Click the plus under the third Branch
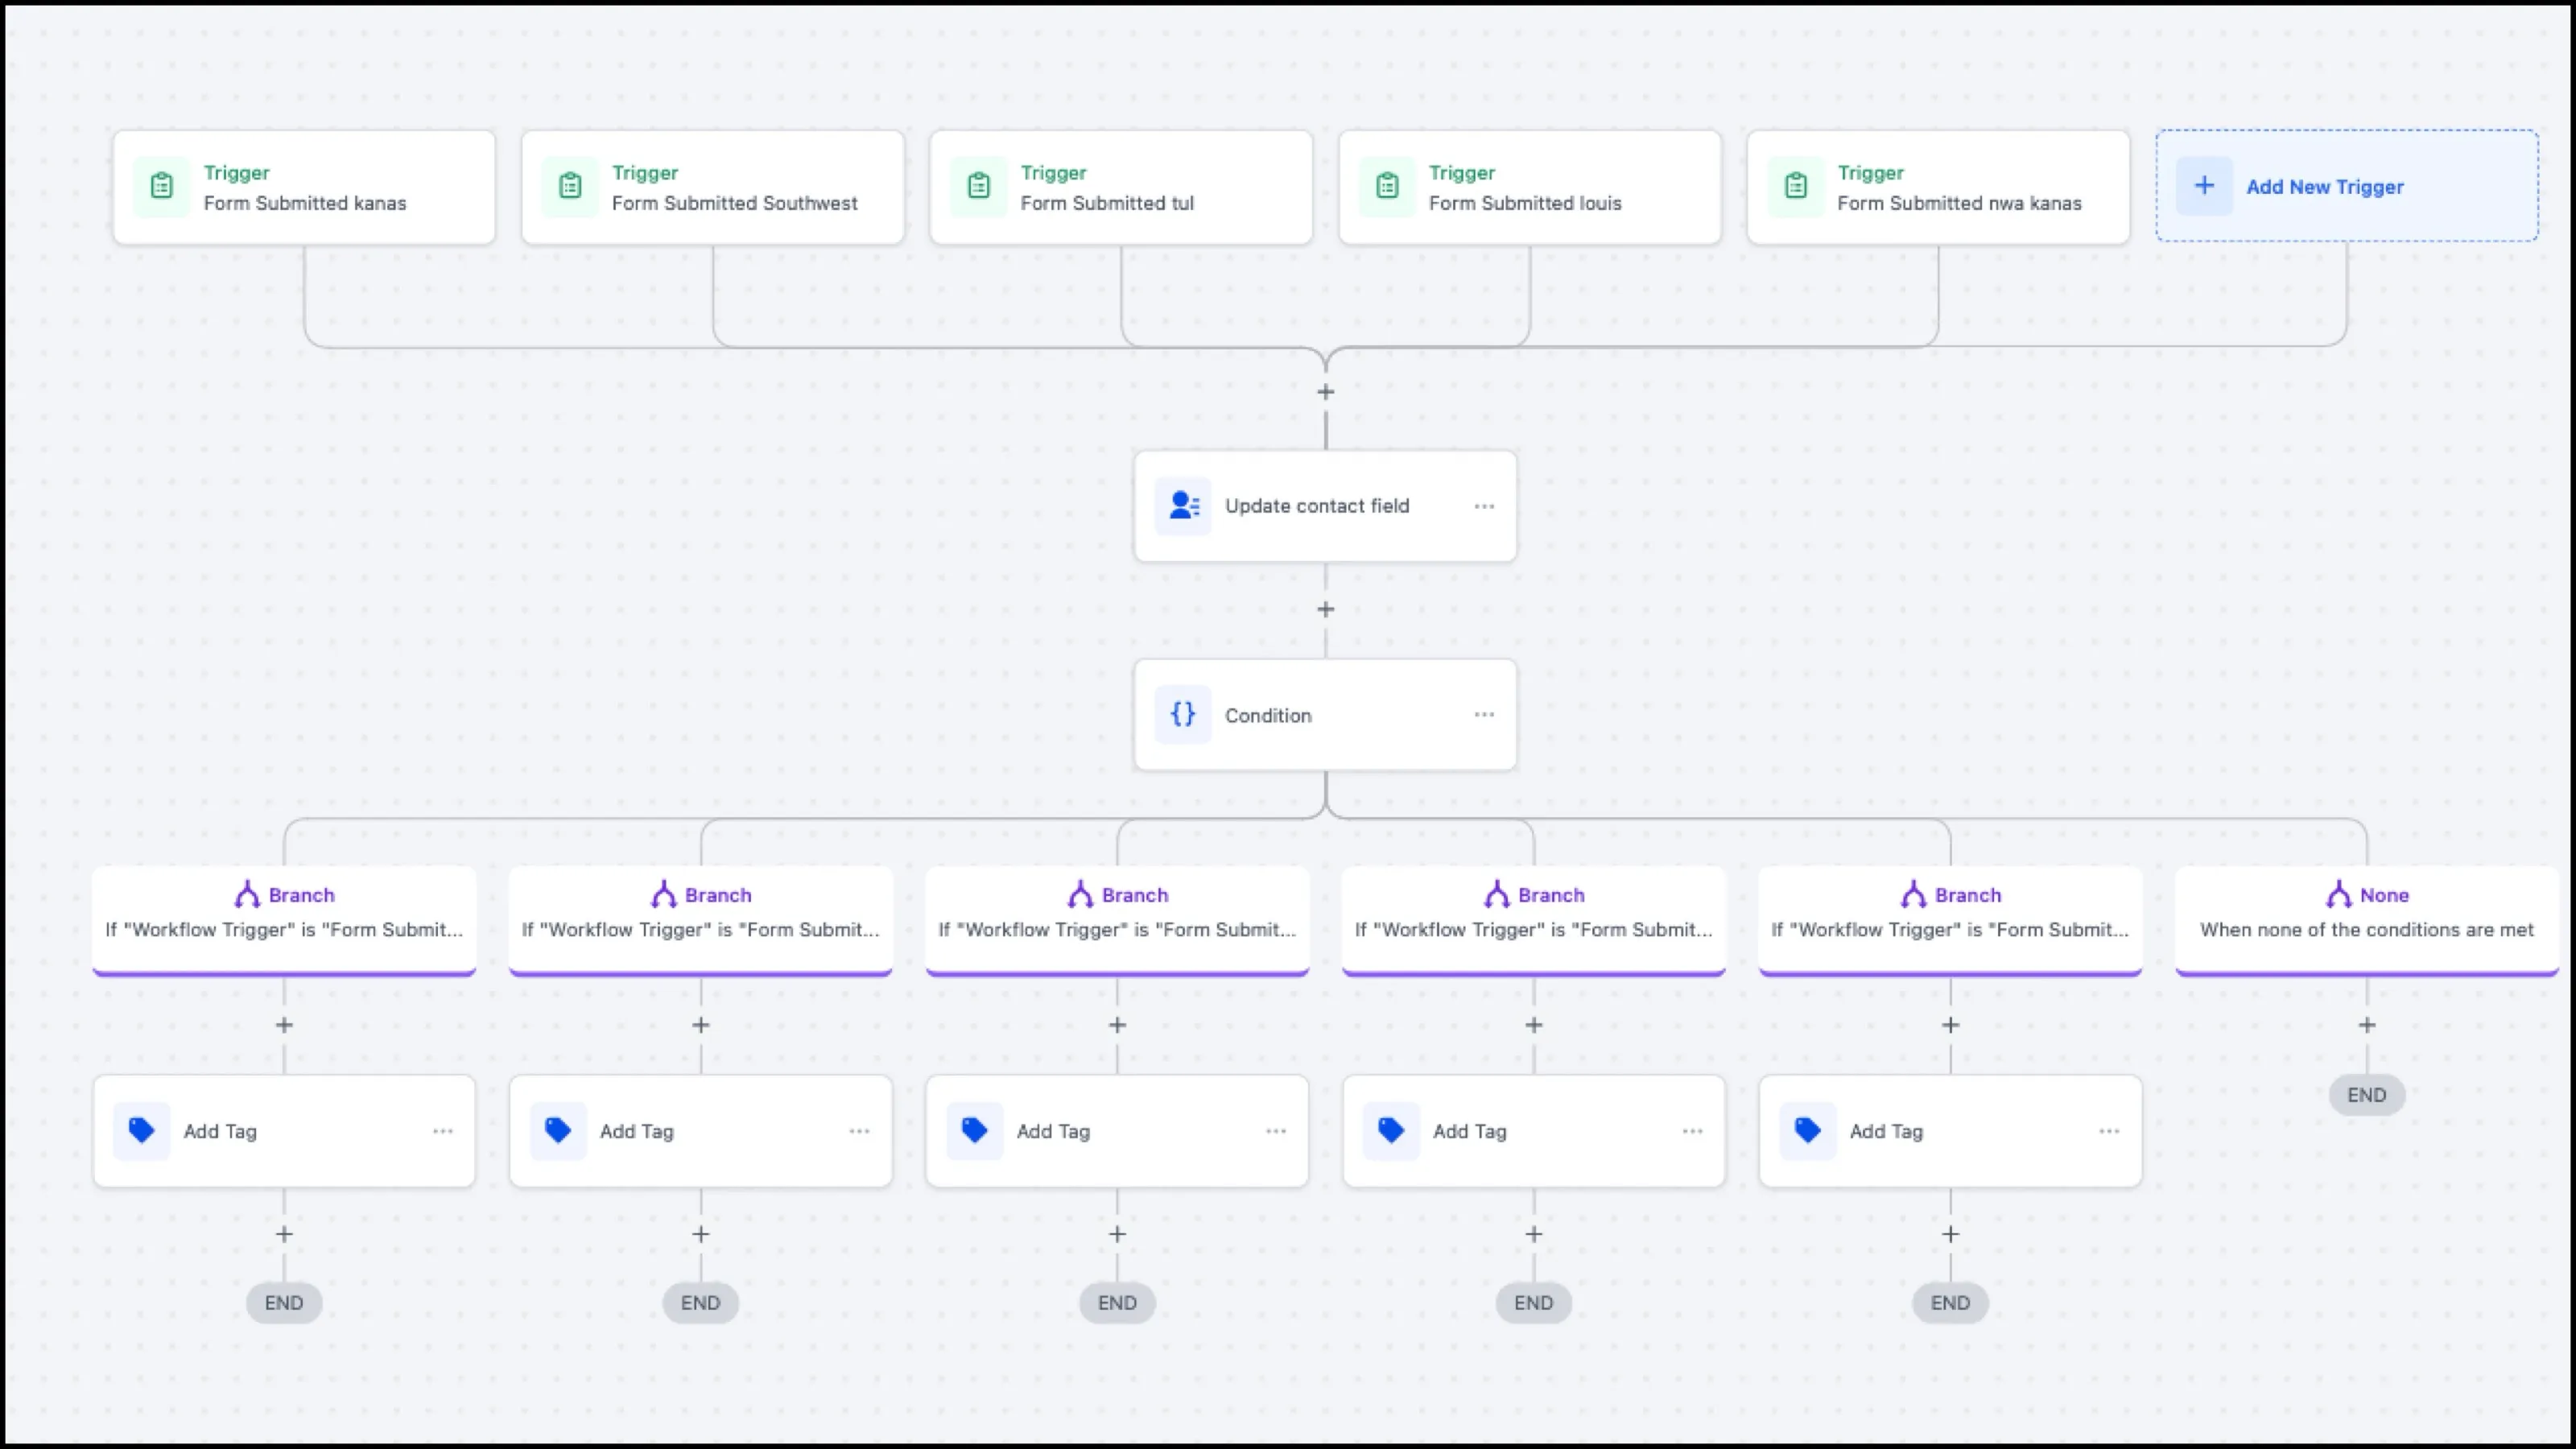 point(1117,1025)
